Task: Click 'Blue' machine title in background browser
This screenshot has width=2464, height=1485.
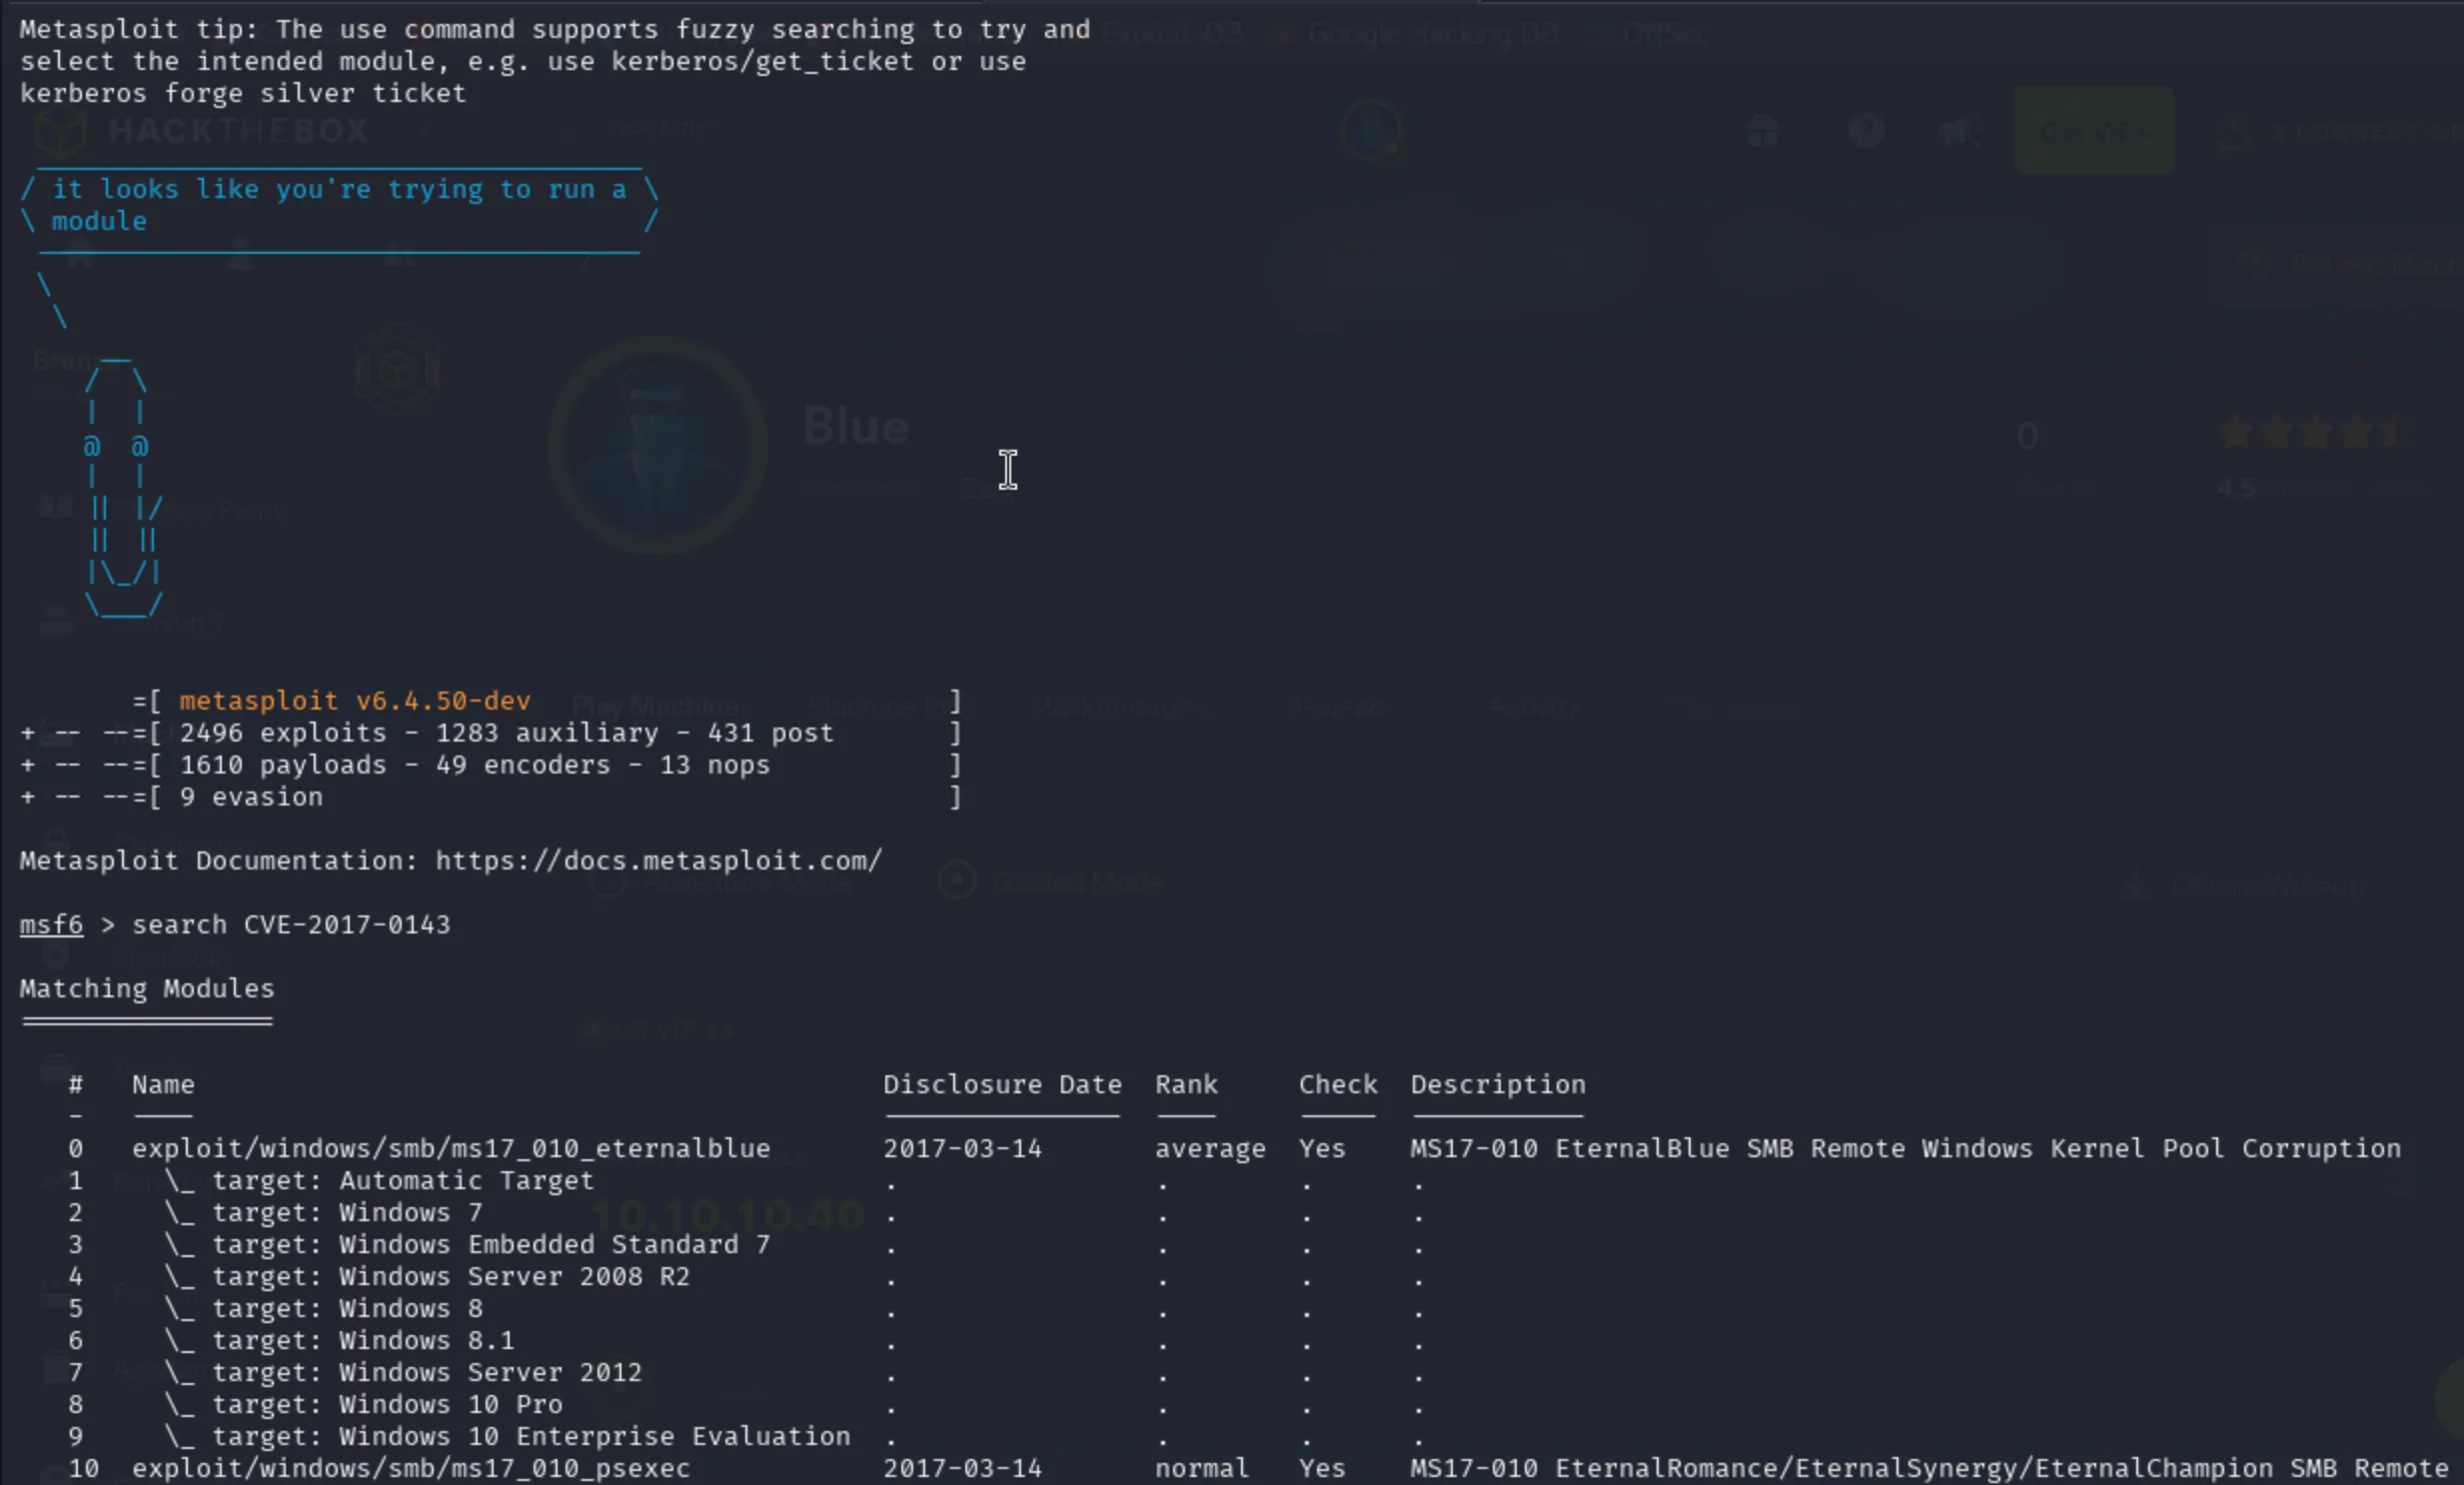Action: pos(856,427)
